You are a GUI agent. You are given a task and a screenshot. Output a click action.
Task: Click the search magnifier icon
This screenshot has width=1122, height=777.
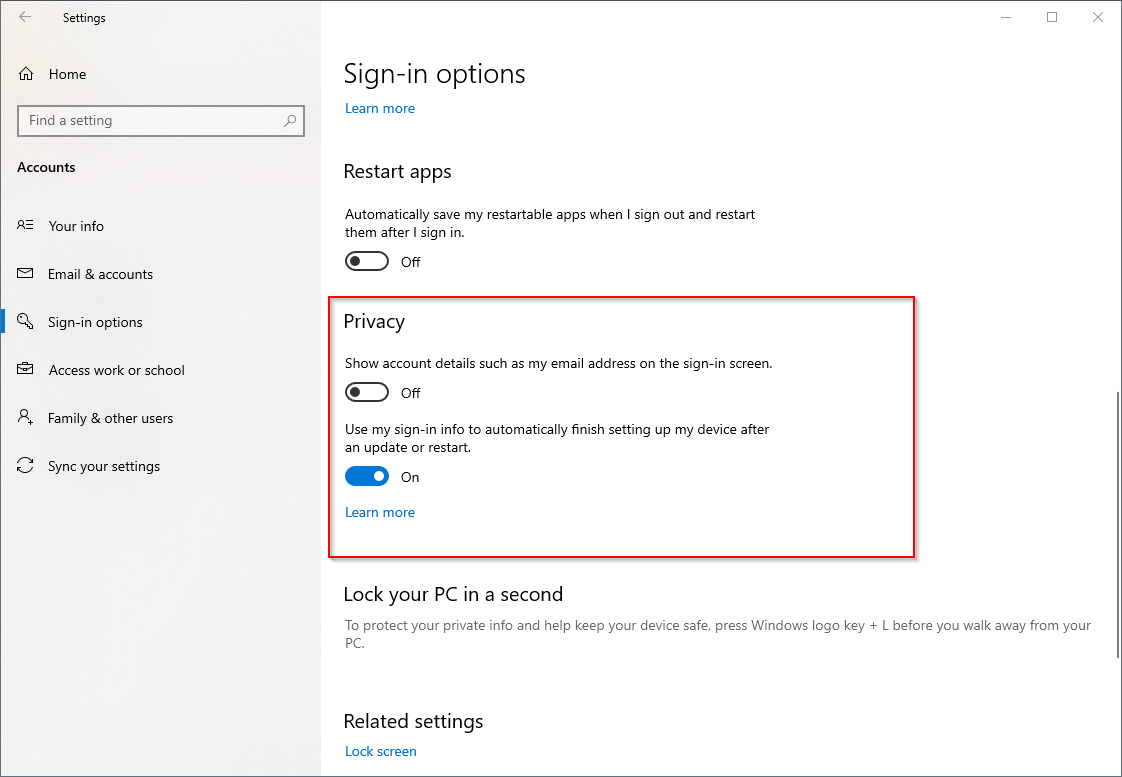click(x=290, y=121)
